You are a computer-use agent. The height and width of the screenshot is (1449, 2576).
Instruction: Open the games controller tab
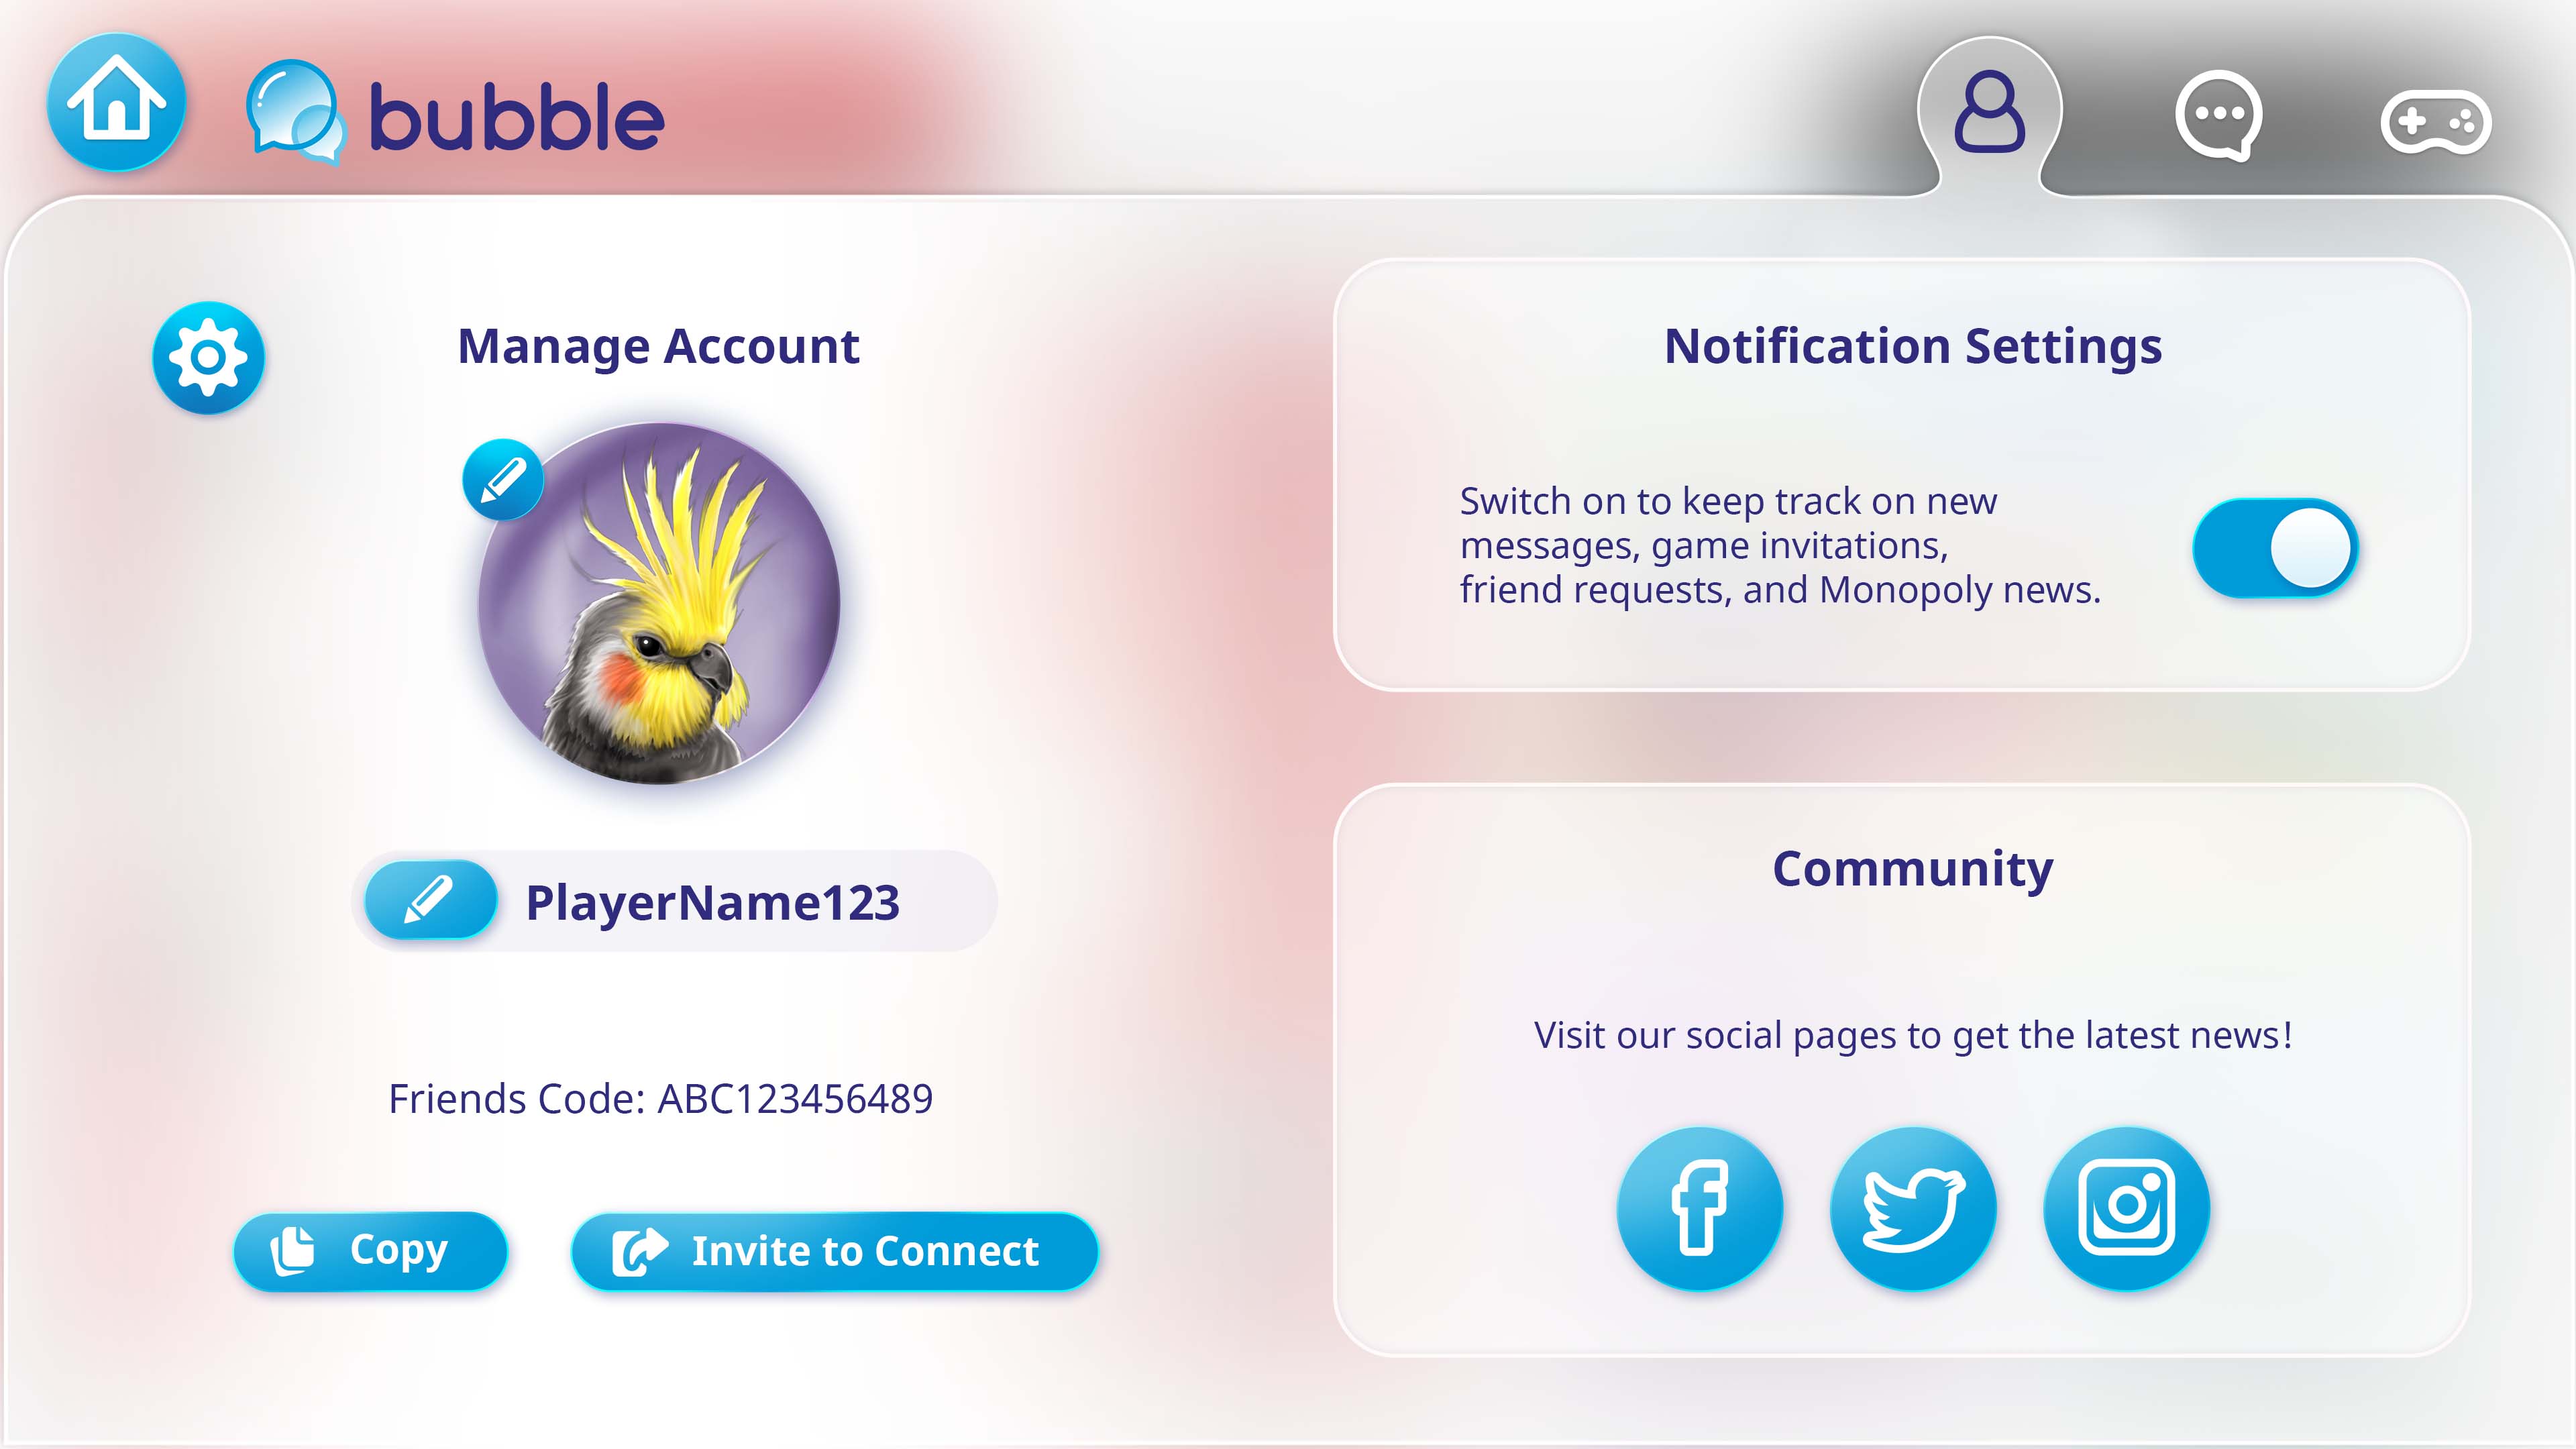coord(2436,122)
